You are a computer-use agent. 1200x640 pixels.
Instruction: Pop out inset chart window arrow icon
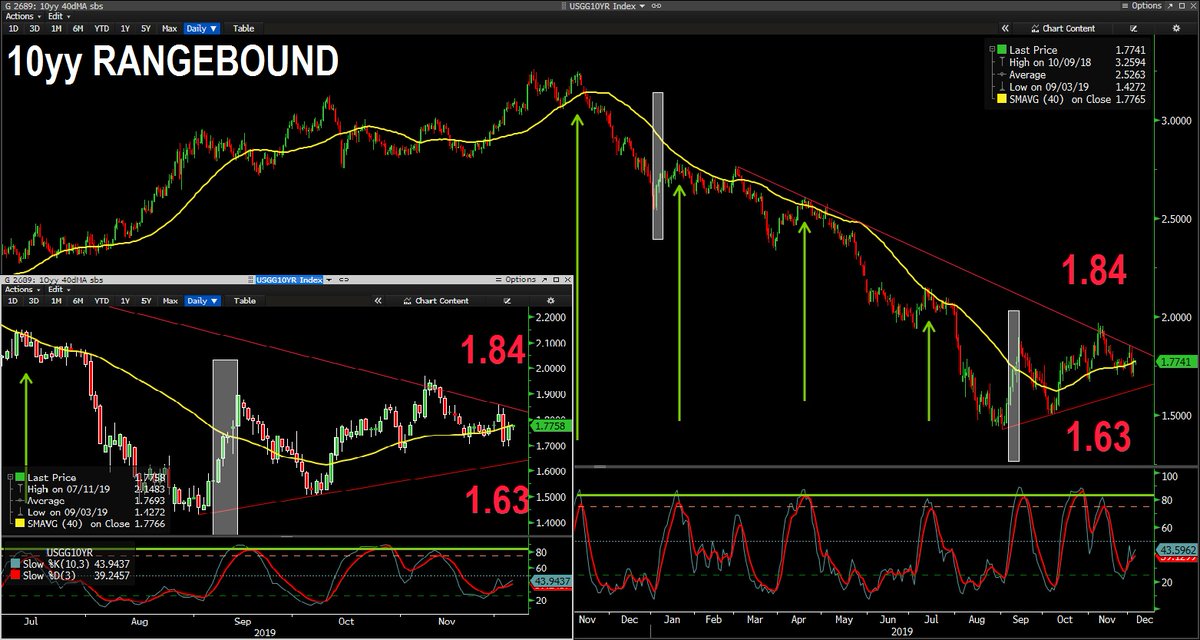click(x=544, y=280)
